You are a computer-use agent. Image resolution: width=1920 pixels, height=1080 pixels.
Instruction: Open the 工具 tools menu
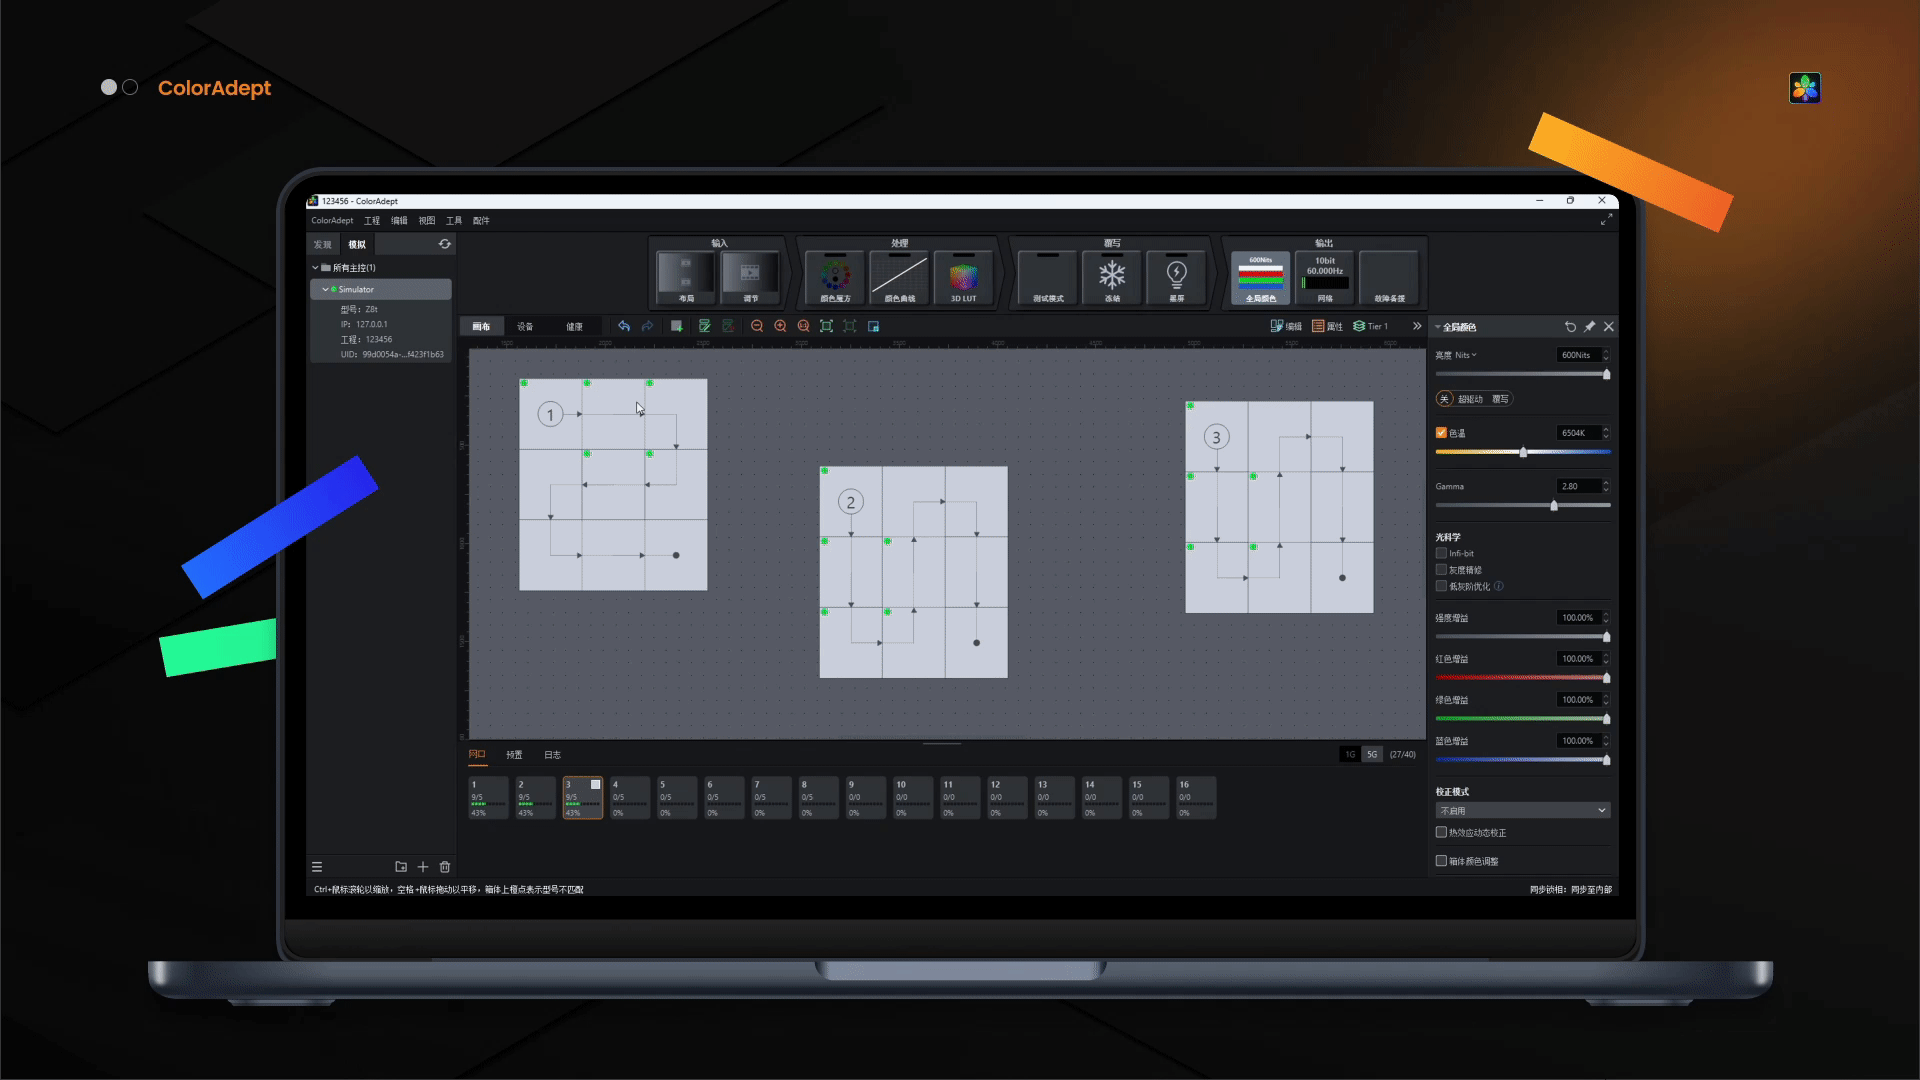[x=454, y=220]
